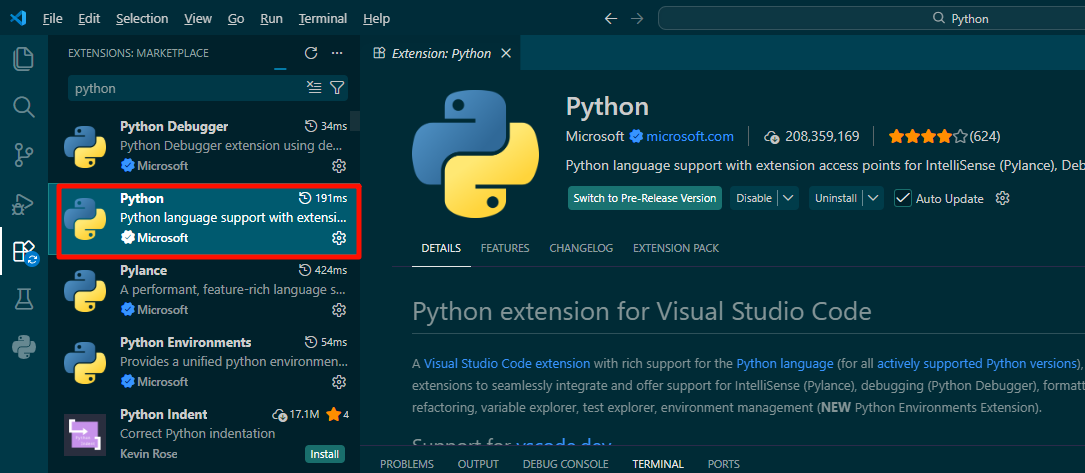
Task: Click the Pylance extension icon
Action: [x=85, y=291]
